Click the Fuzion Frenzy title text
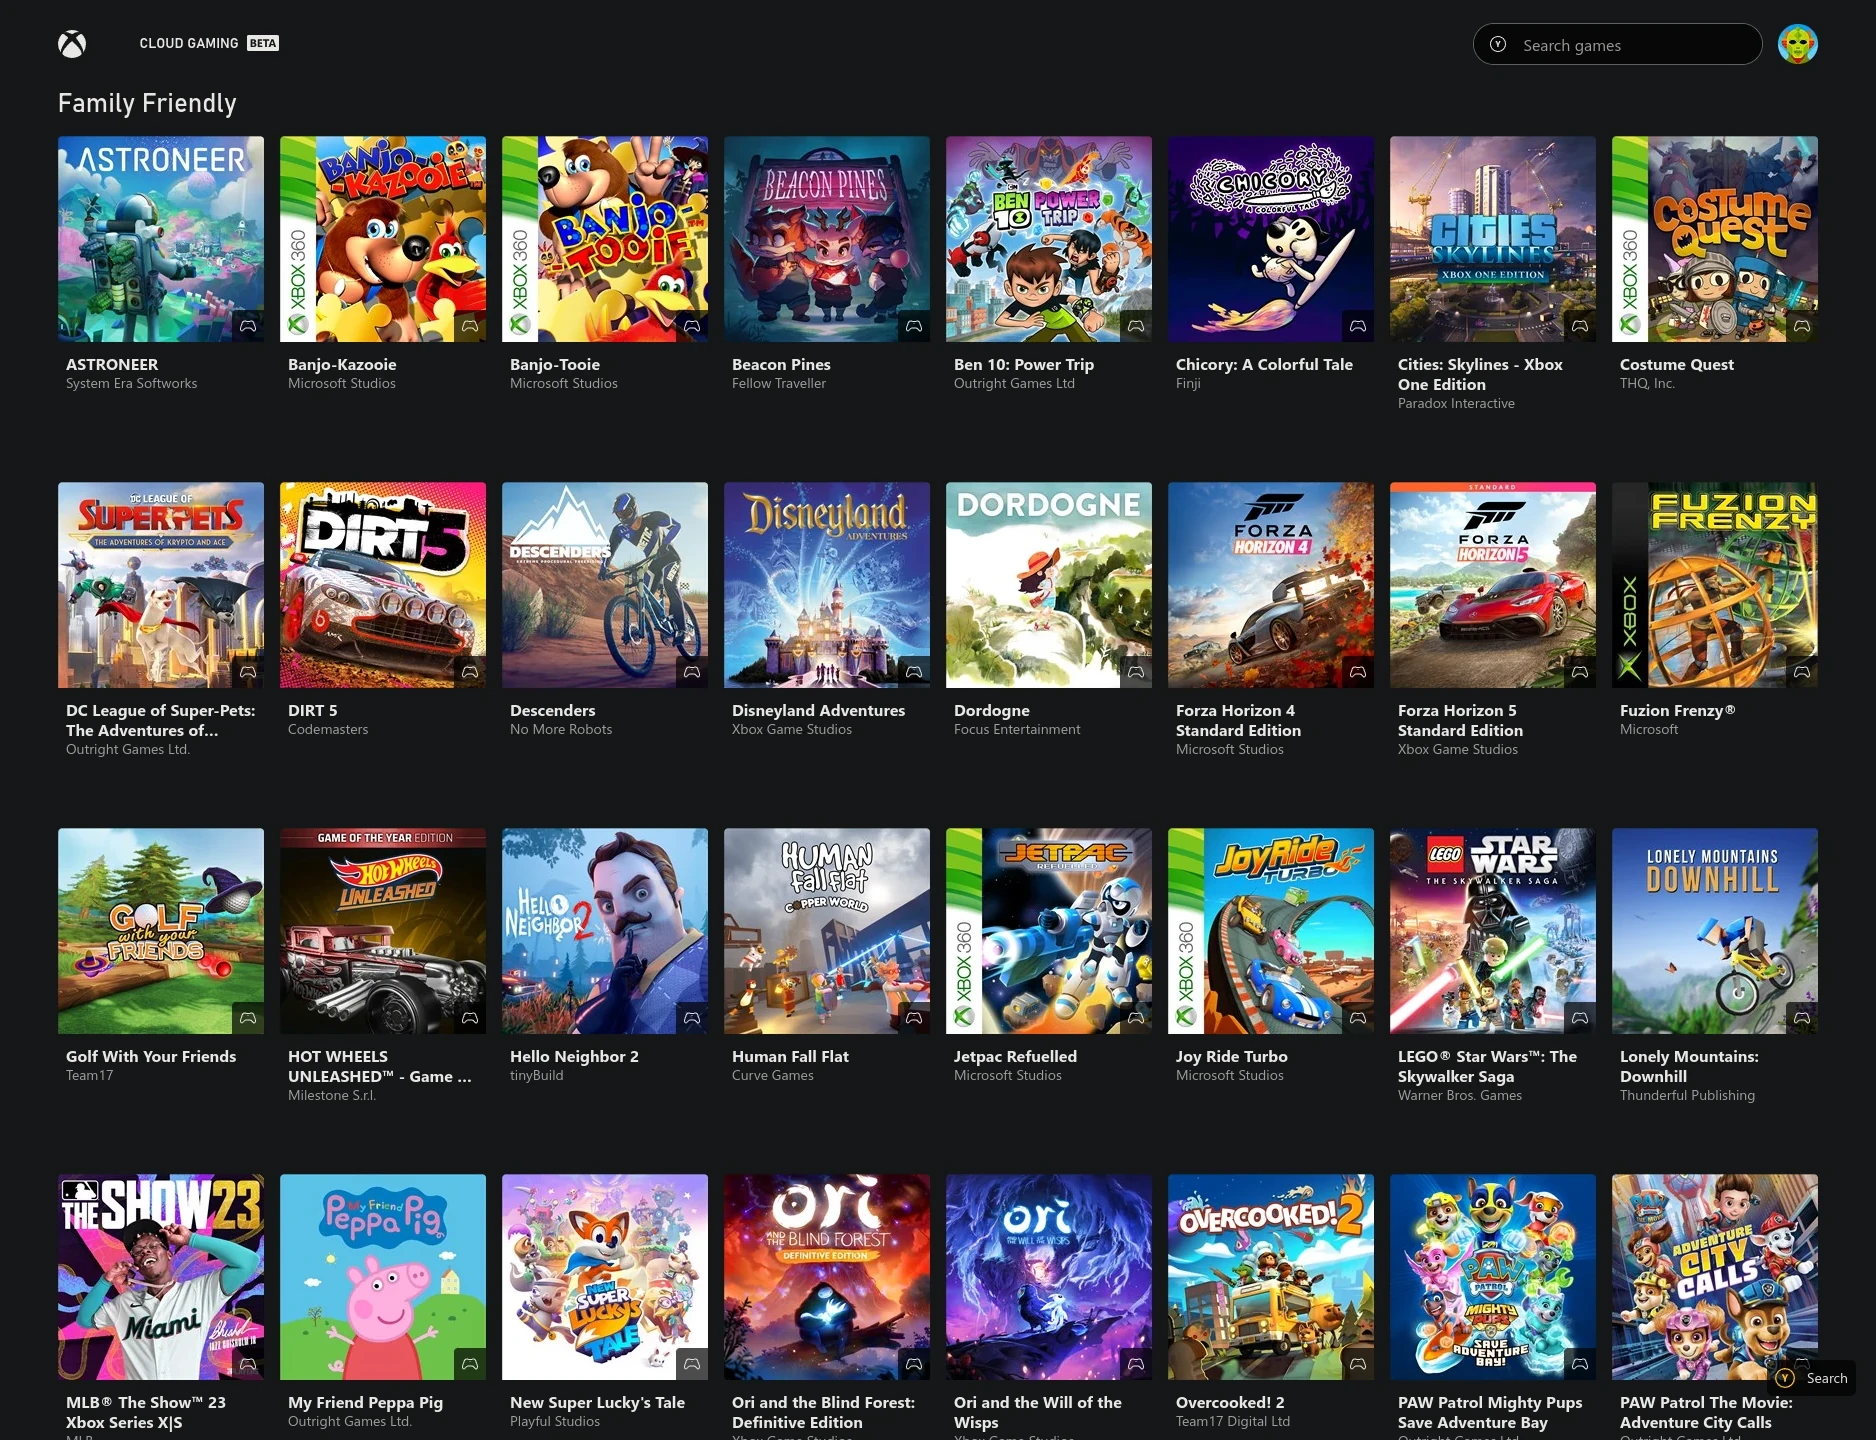1876x1440 pixels. click(1677, 710)
